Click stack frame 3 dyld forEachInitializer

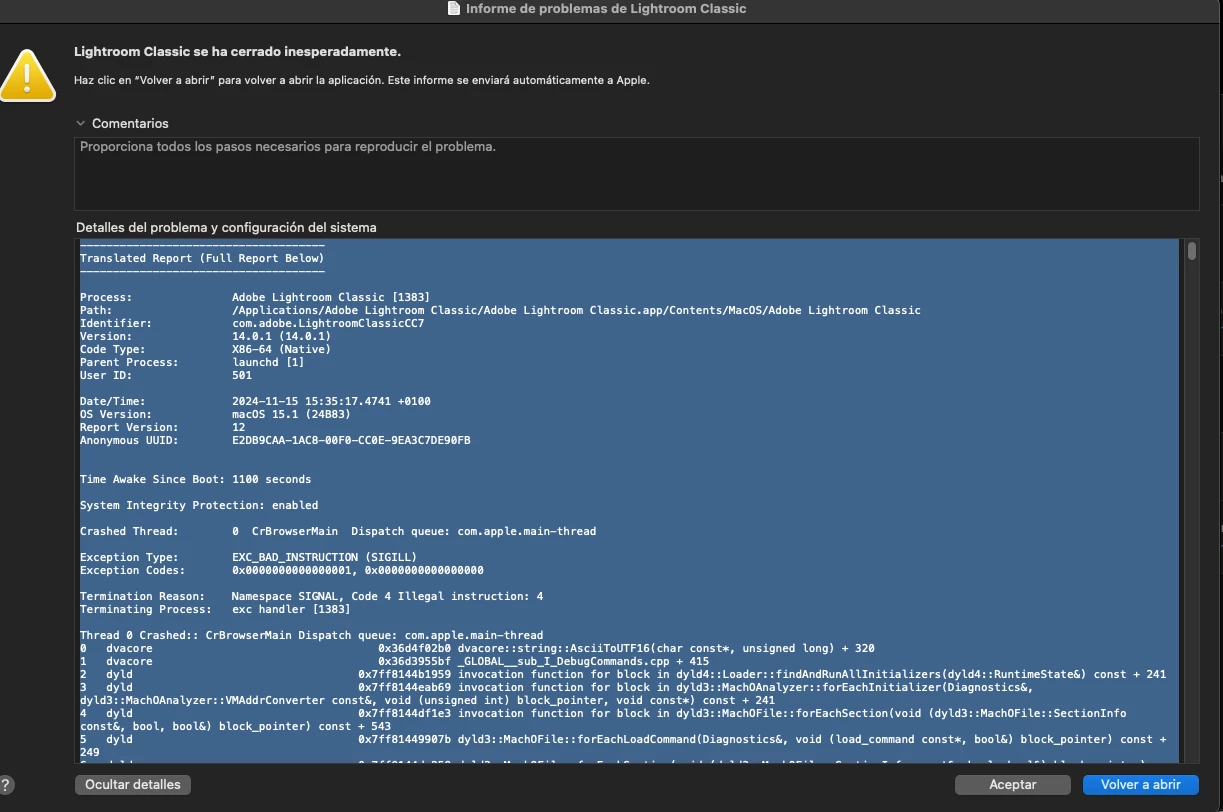556,693
